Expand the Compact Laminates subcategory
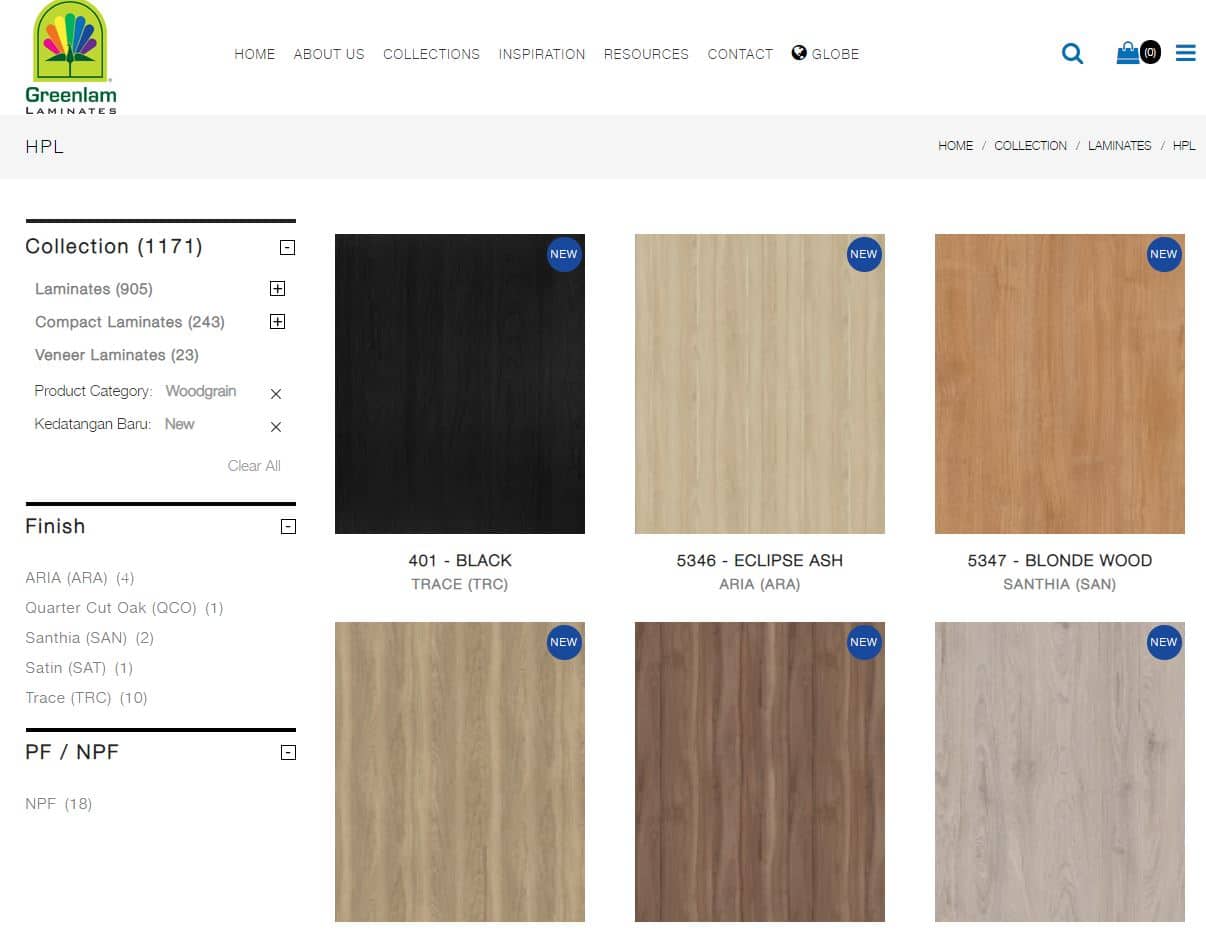This screenshot has height=930, width=1206. click(278, 322)
